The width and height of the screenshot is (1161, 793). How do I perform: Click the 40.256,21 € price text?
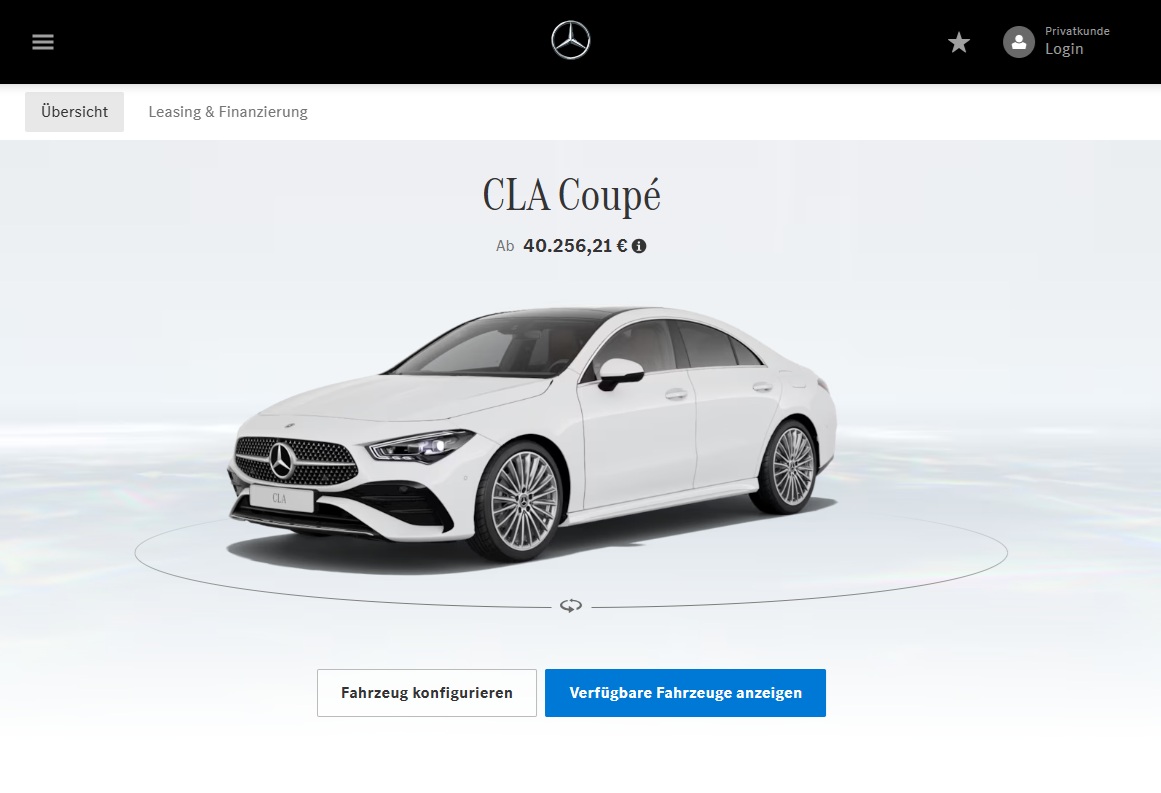coord(575,246)
